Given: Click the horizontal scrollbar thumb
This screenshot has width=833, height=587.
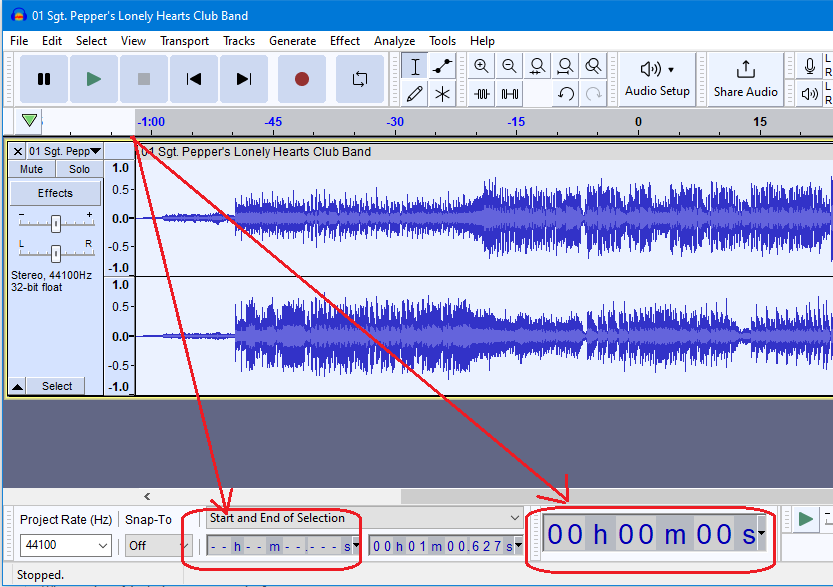Looking at the screenshot, I should tap(616, 496).
